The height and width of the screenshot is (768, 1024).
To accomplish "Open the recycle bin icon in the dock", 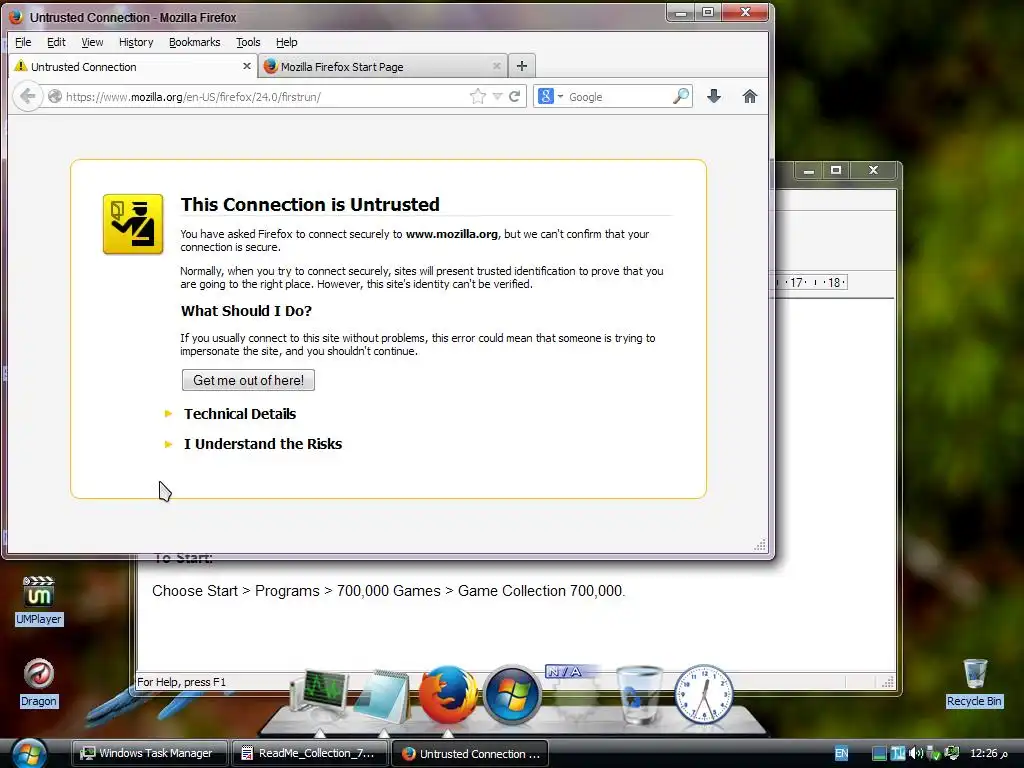I will (x=639, y=695).
